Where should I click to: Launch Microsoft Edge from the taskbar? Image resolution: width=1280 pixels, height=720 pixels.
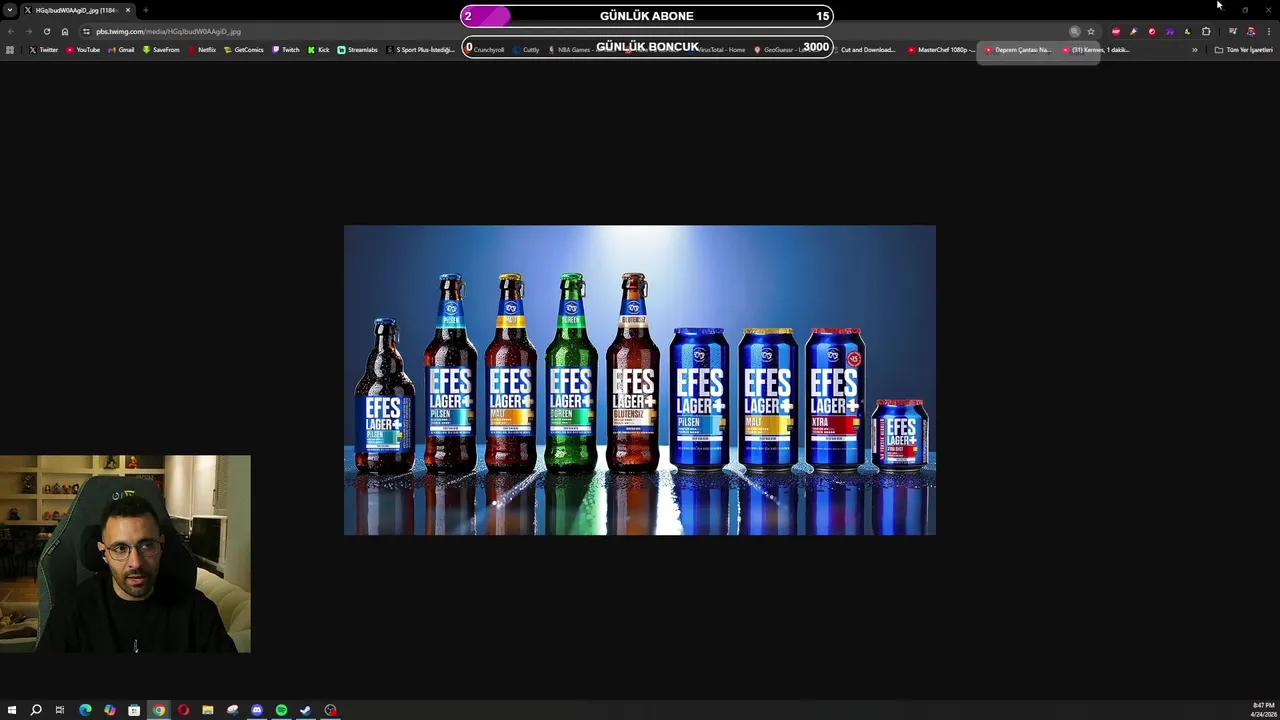[85, 710]
